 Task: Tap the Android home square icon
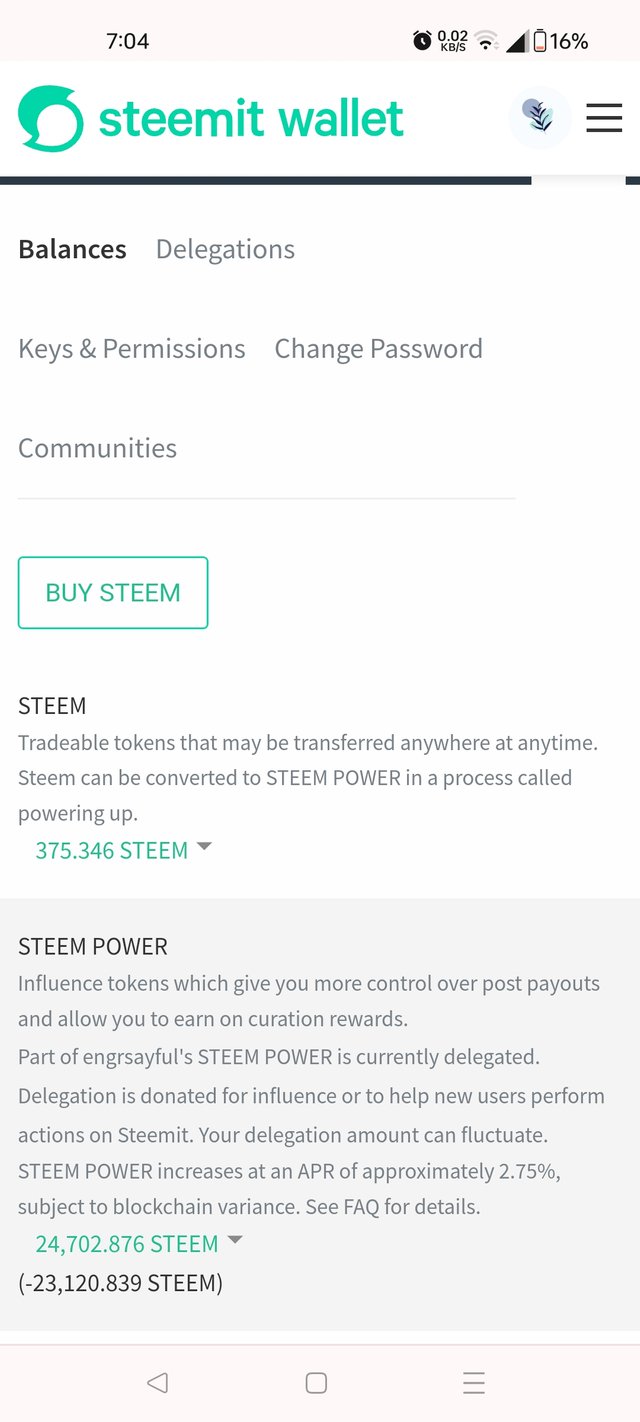(x=316, y=1383)
